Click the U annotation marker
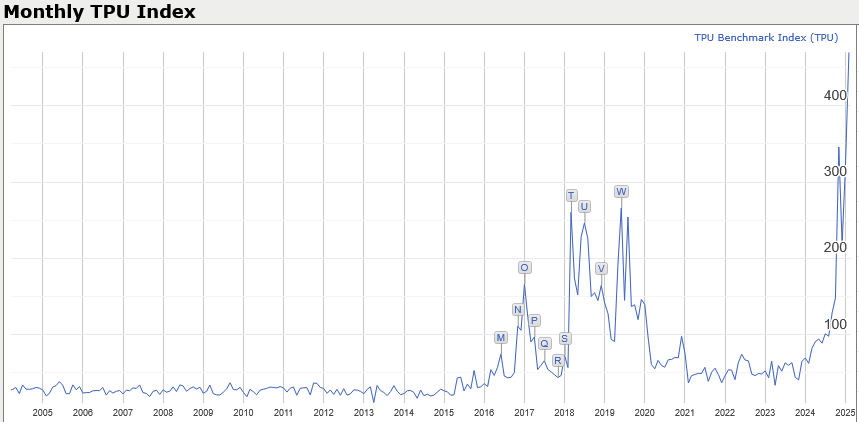 584,207
